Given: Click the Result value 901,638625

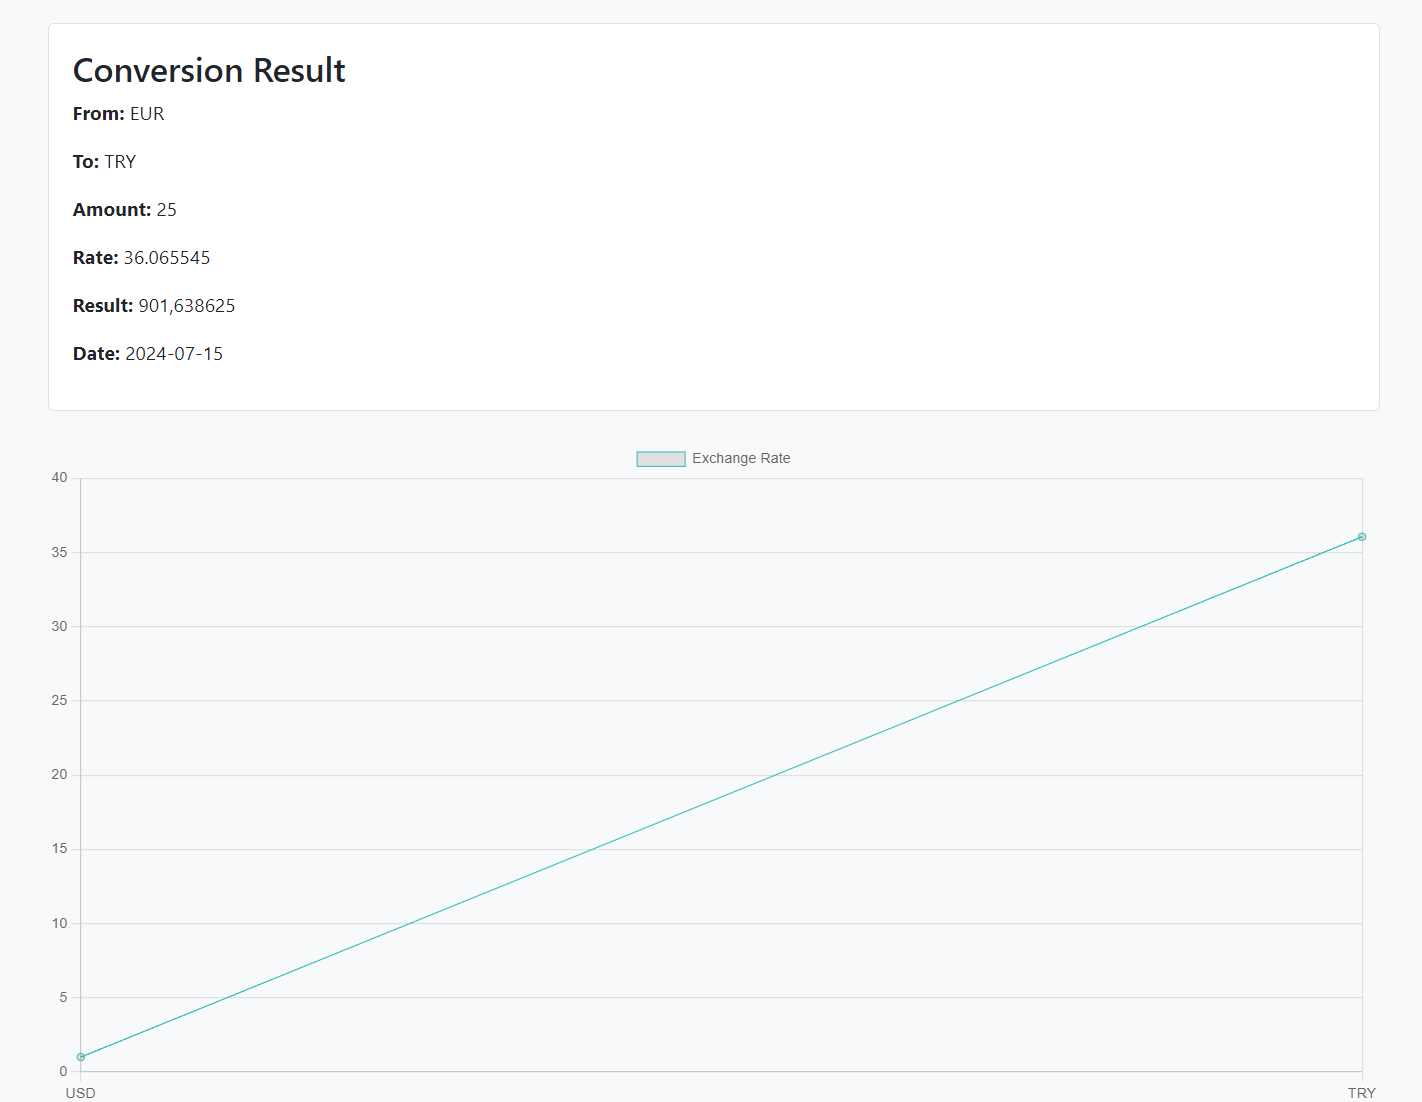Looking at the screenshot, I should (187, 305).
